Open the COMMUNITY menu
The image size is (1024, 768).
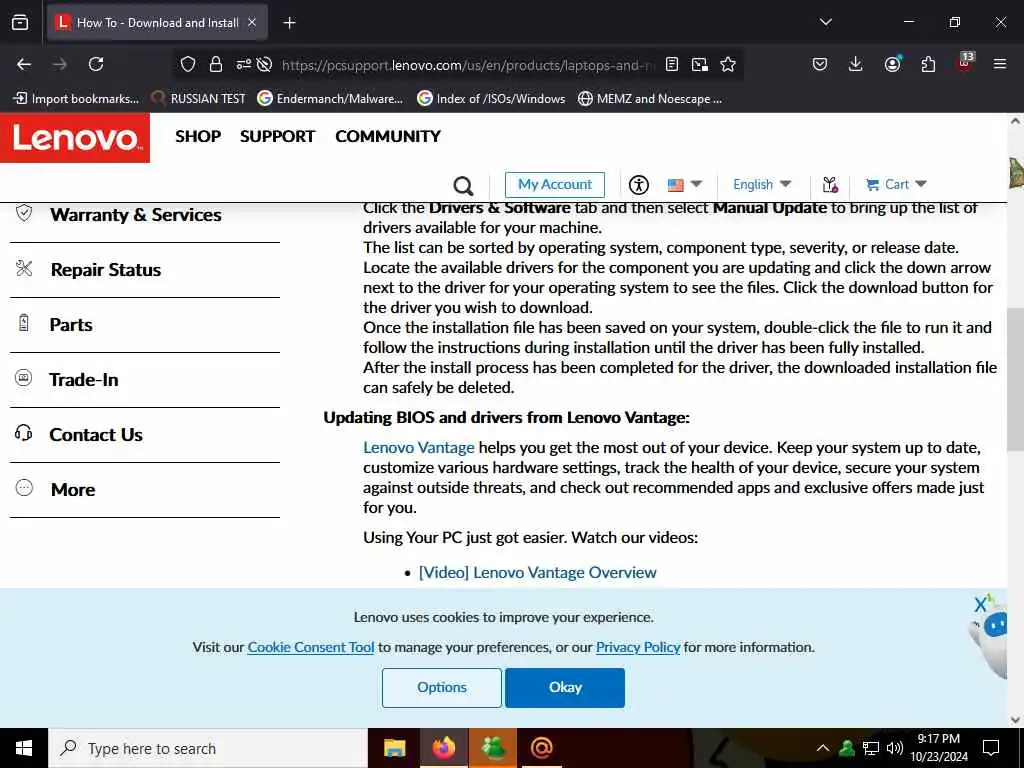388,136
